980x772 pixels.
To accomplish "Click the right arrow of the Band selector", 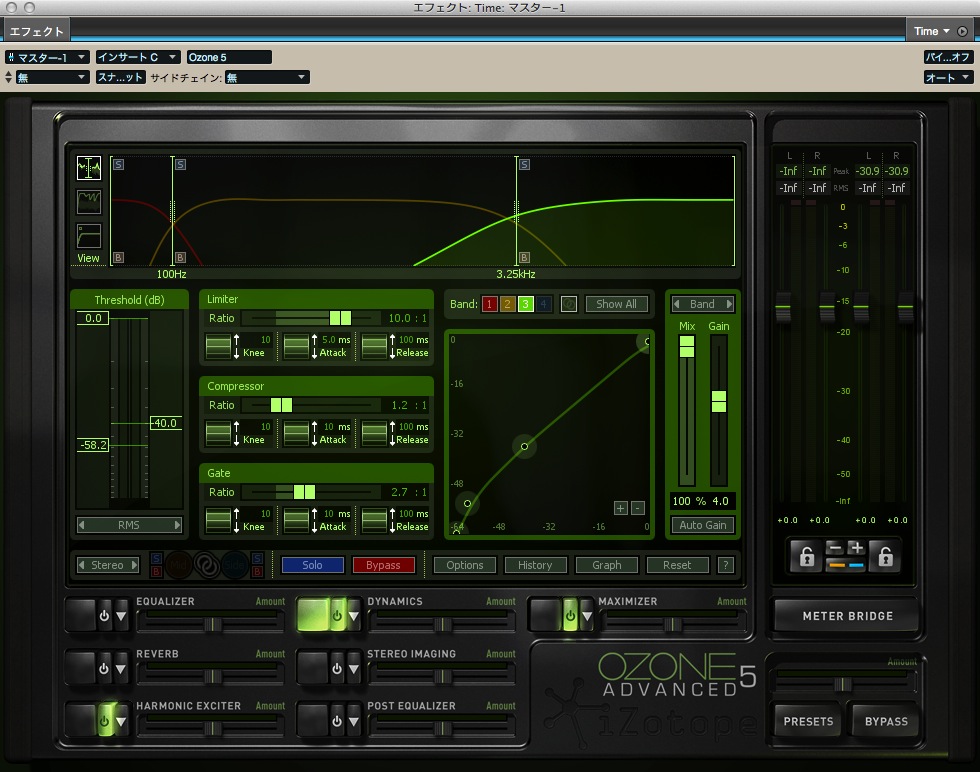I will pos(729,304).
